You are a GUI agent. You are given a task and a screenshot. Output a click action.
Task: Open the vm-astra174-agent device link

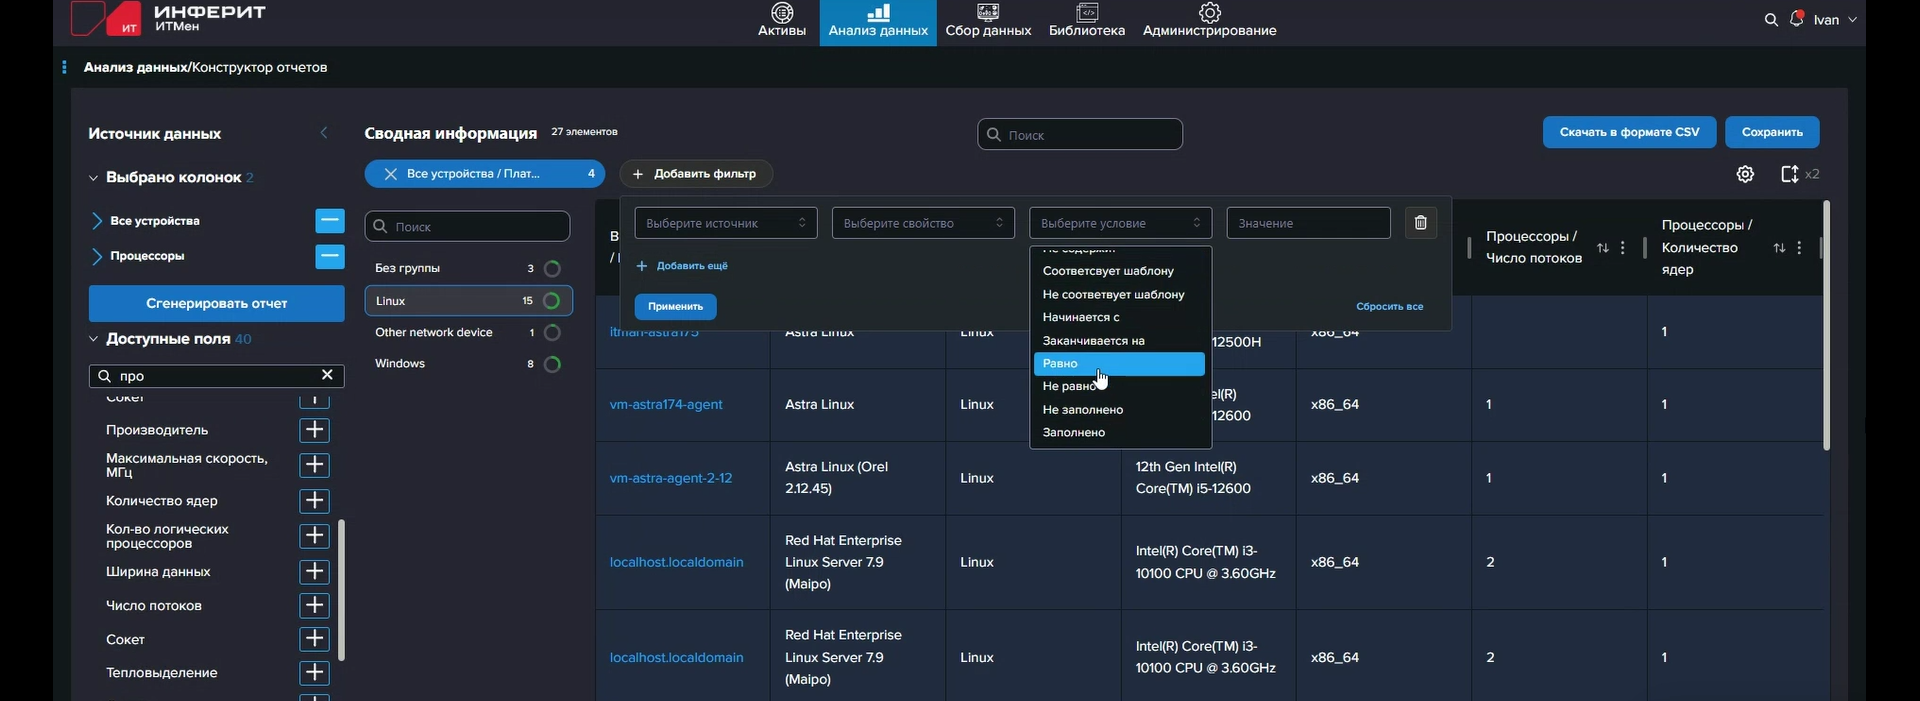666,405
